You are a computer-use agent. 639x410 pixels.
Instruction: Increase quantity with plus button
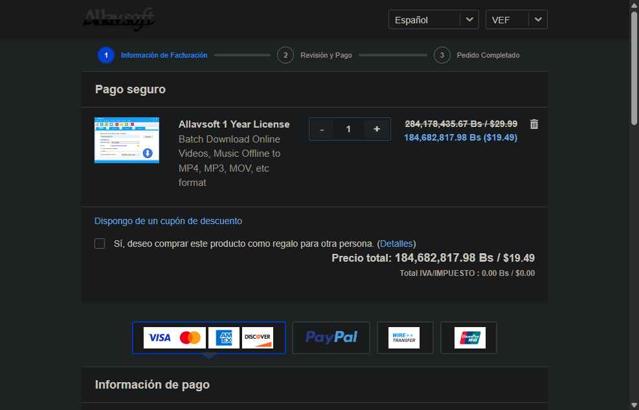pos(377,129)
